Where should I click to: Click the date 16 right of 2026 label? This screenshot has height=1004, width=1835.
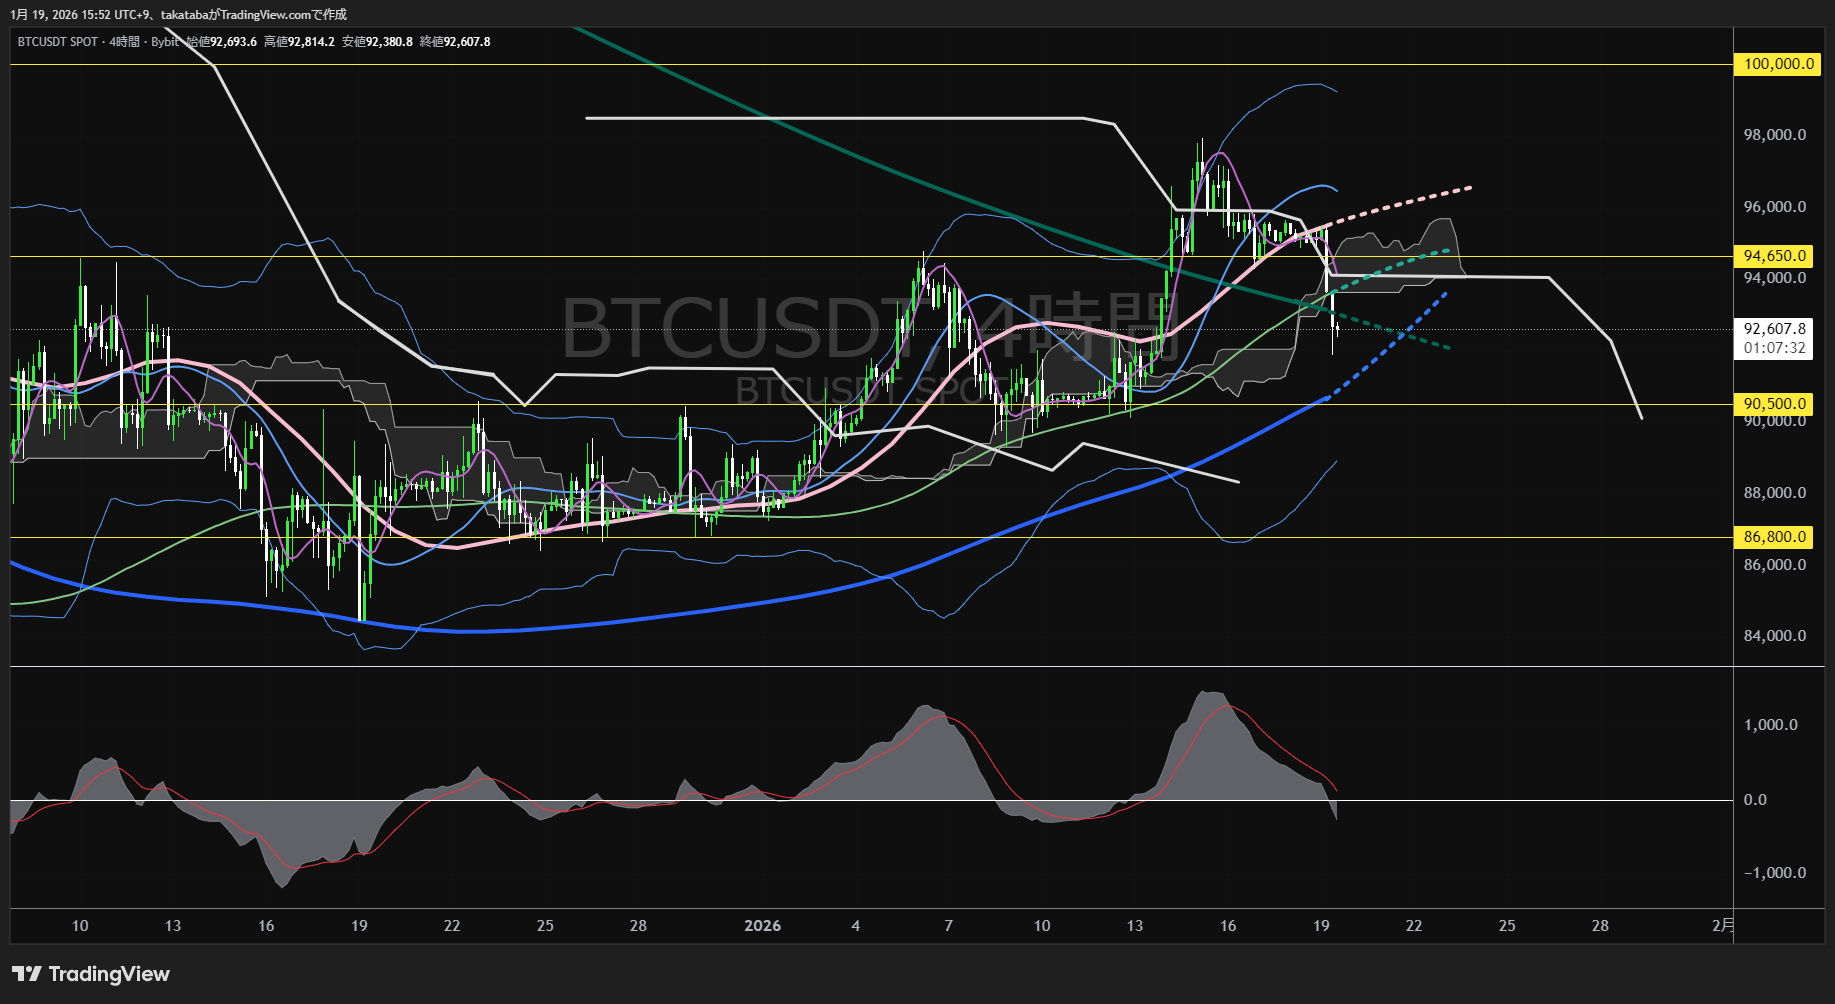[1228, 926]
